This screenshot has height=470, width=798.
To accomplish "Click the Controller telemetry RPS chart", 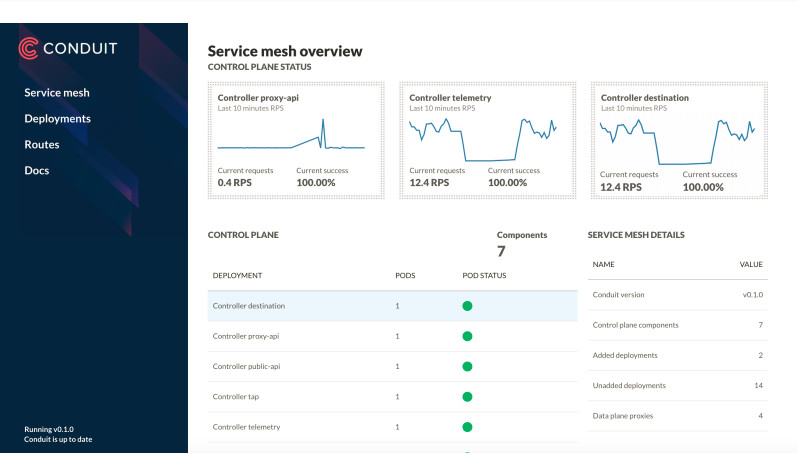I will point(482,138).
